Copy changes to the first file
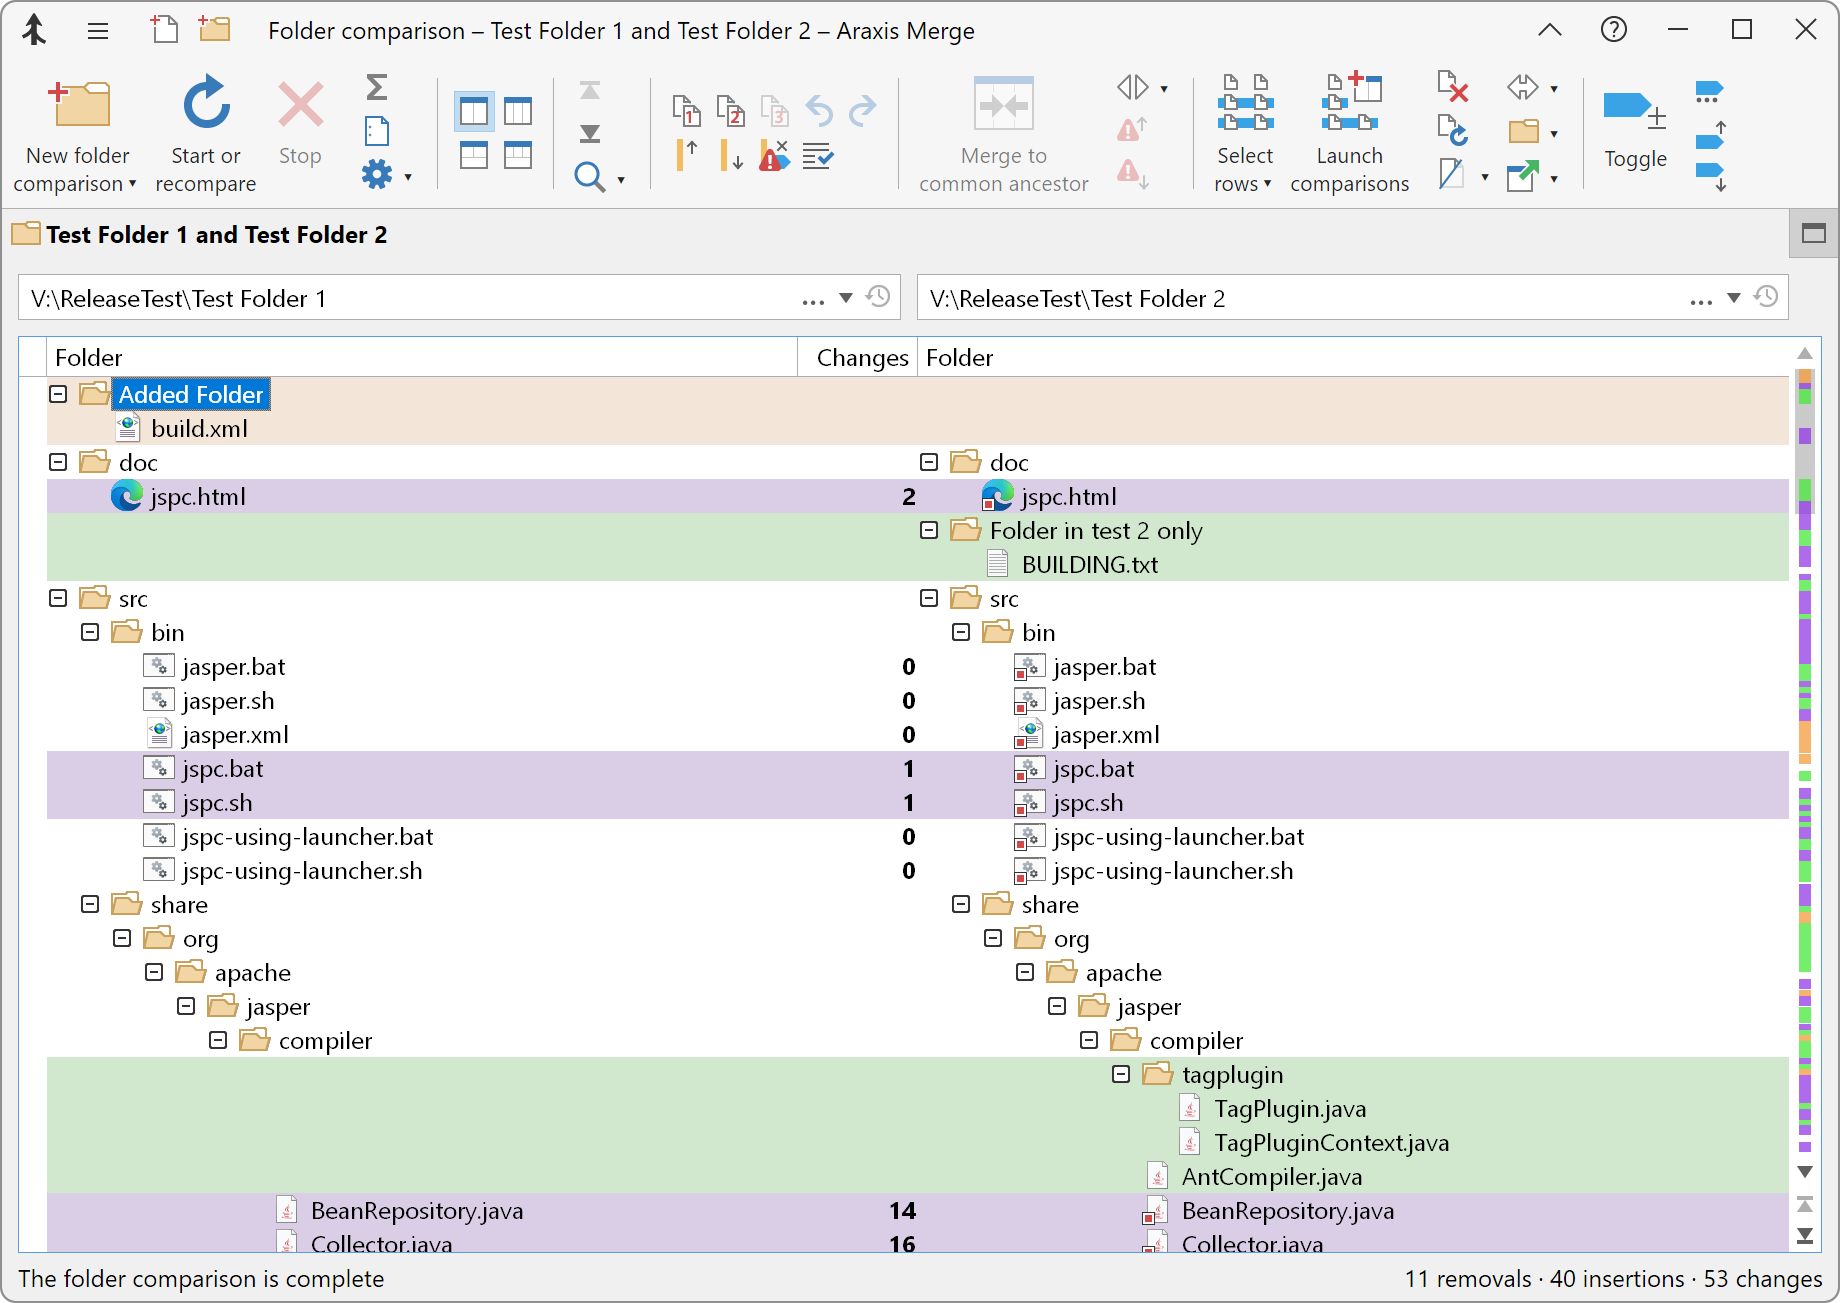Image resolution: width=1840 pixels, height=1303 pixels. tap(687, 112)
